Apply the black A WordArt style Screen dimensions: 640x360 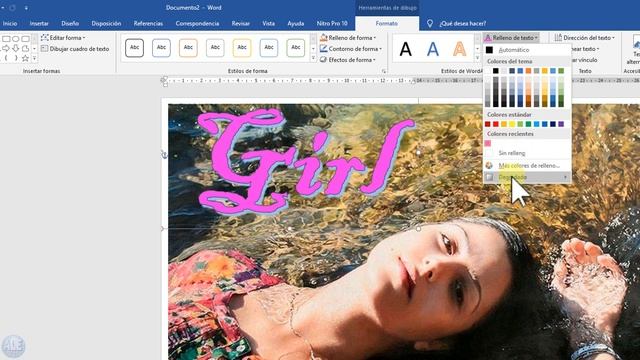(406, 49)
